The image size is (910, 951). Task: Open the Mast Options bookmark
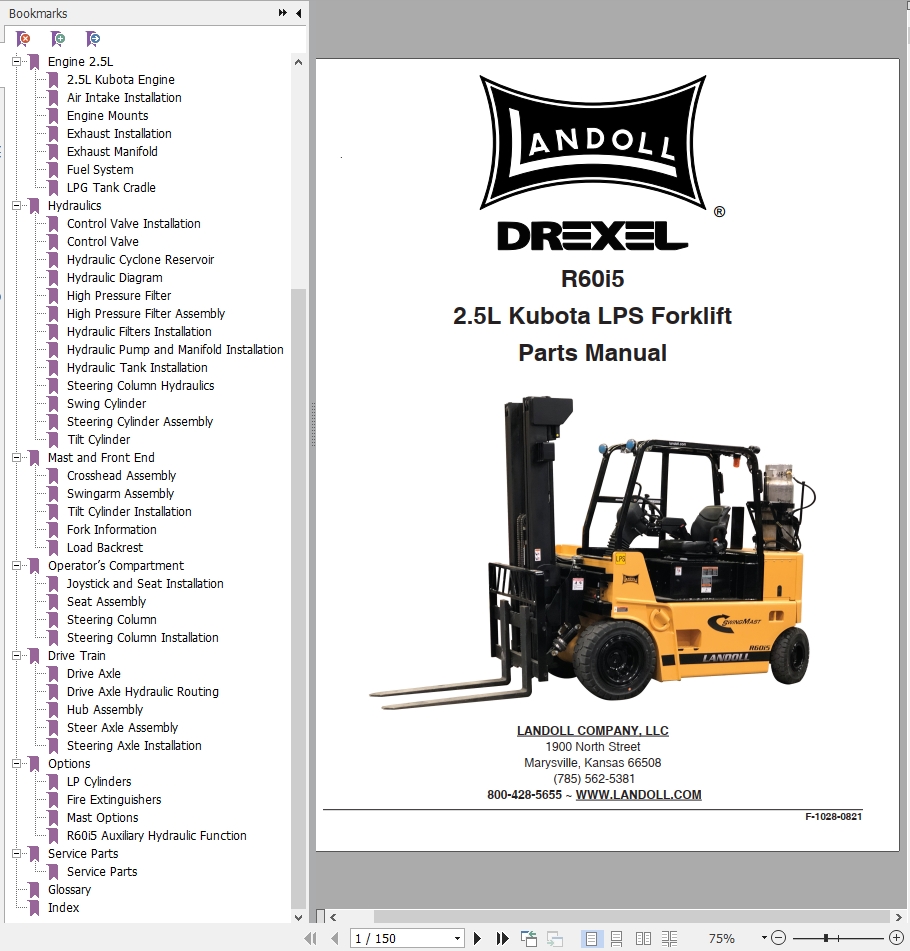pos(103,818)
